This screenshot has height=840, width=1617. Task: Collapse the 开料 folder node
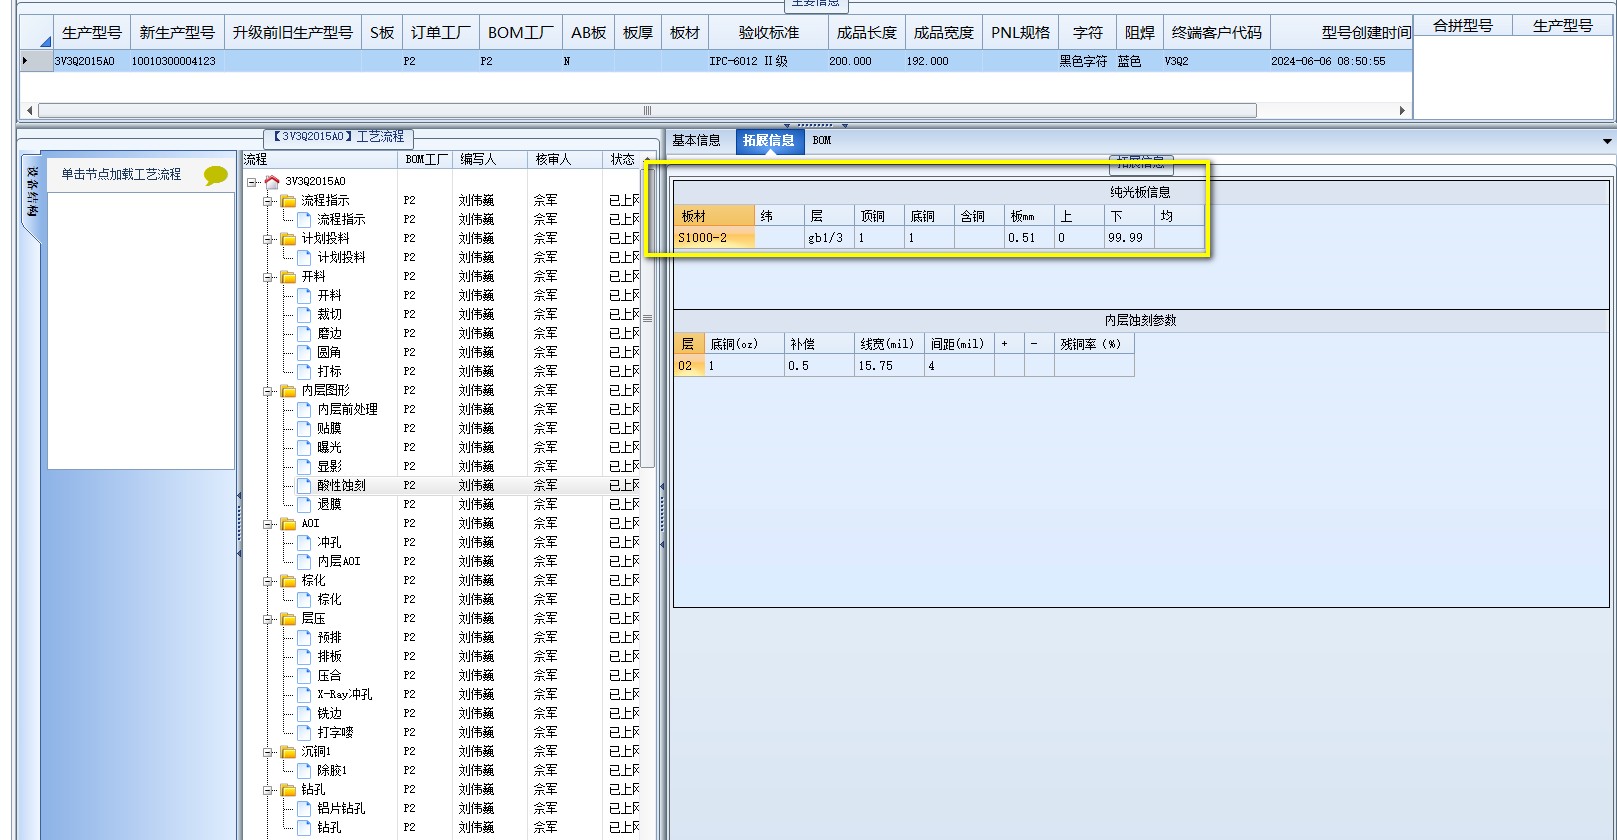coord(269,277)
